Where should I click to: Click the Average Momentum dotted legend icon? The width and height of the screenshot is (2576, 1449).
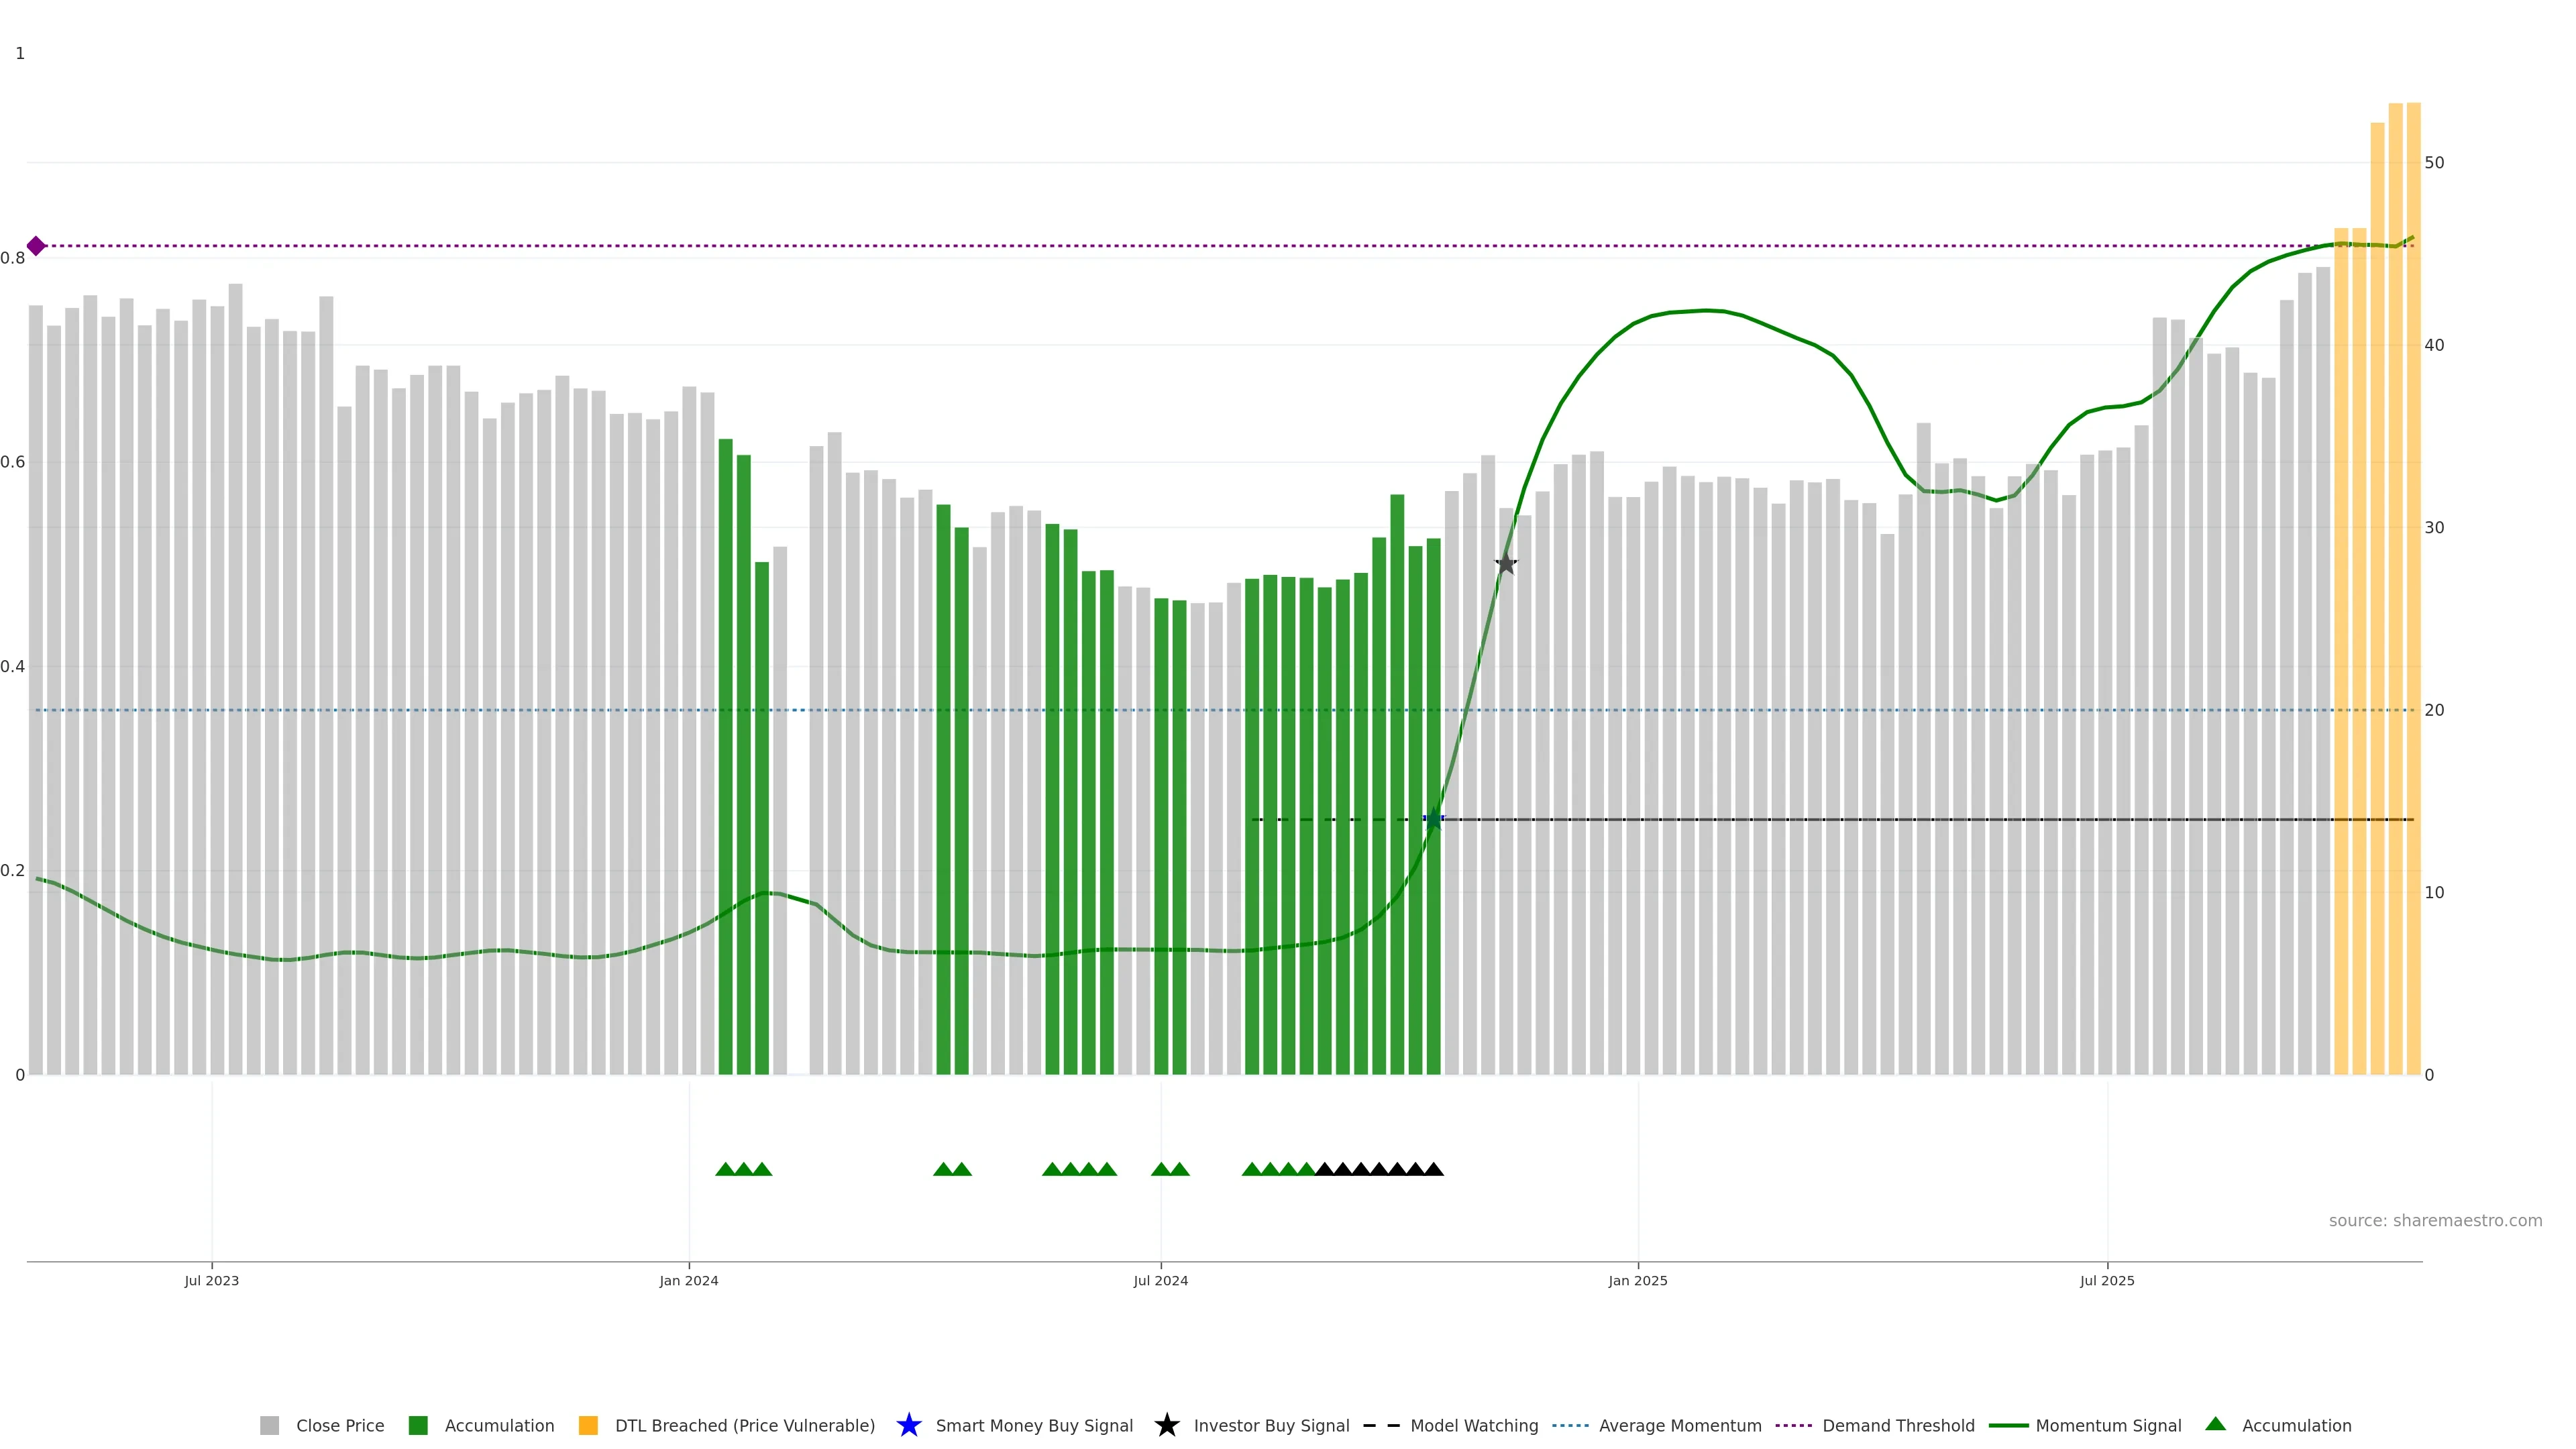coord(1570,1426)
